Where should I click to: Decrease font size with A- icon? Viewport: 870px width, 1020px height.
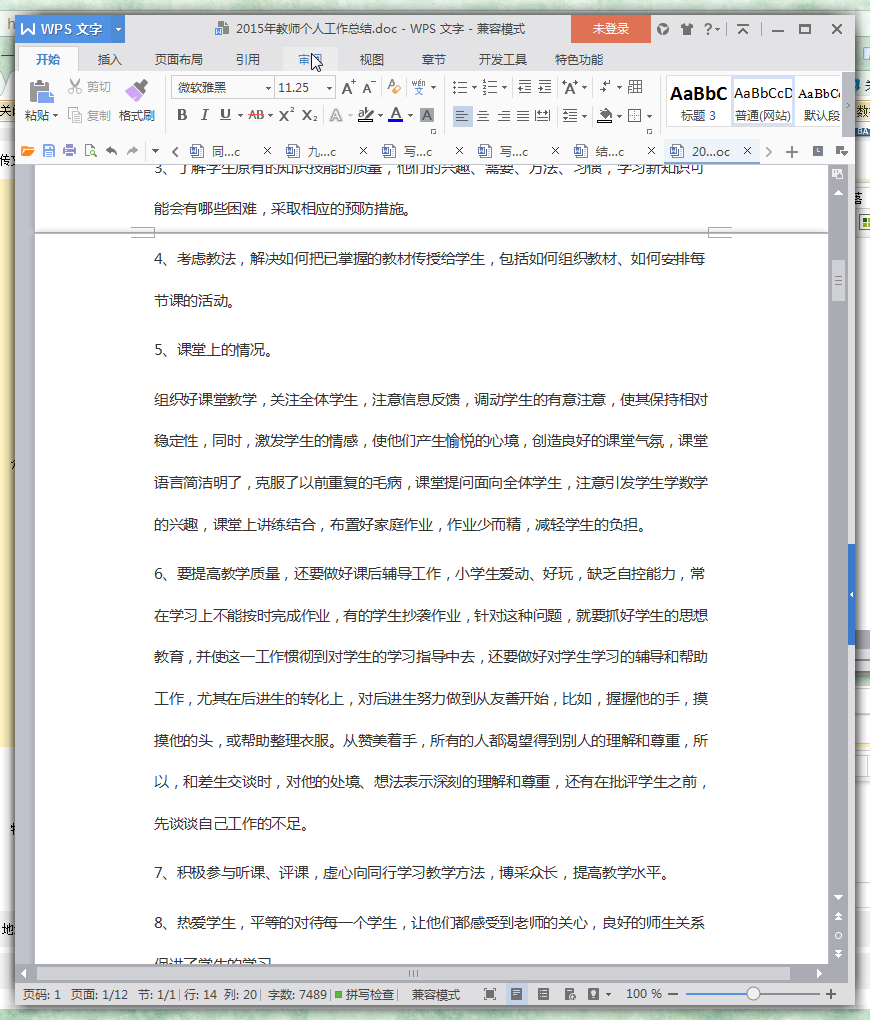(369, 87)
